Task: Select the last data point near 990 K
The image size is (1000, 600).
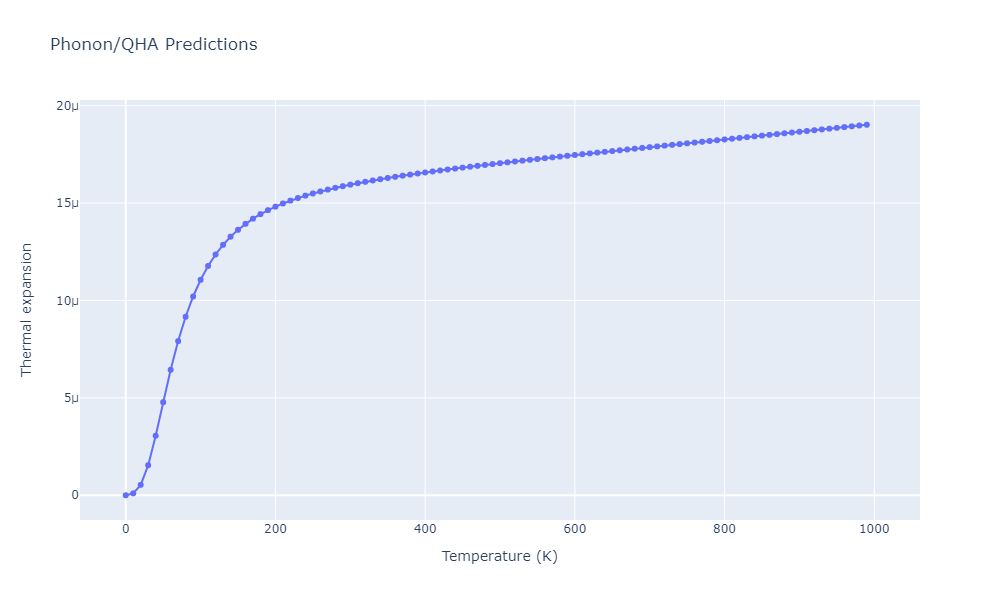Action: (867, 125)
